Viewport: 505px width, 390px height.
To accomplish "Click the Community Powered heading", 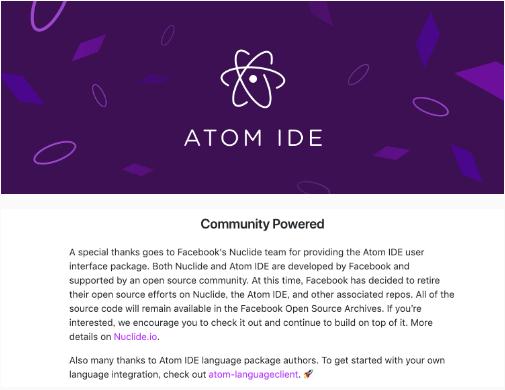I will point(262,224).
